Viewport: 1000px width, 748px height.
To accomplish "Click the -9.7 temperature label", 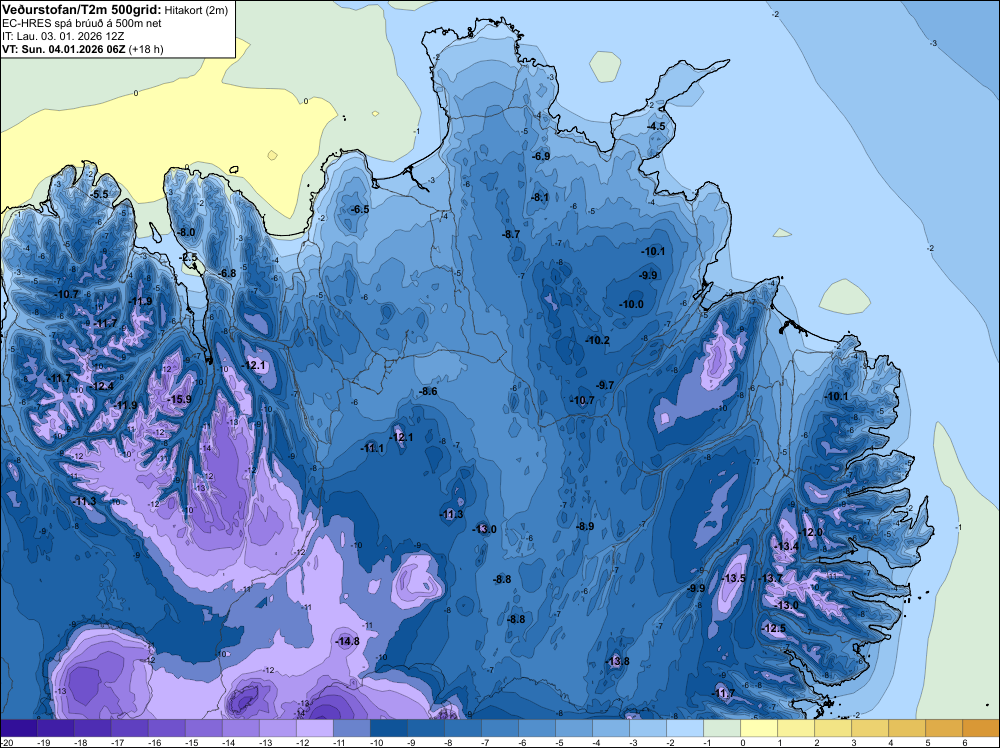I will coord(605,385).
